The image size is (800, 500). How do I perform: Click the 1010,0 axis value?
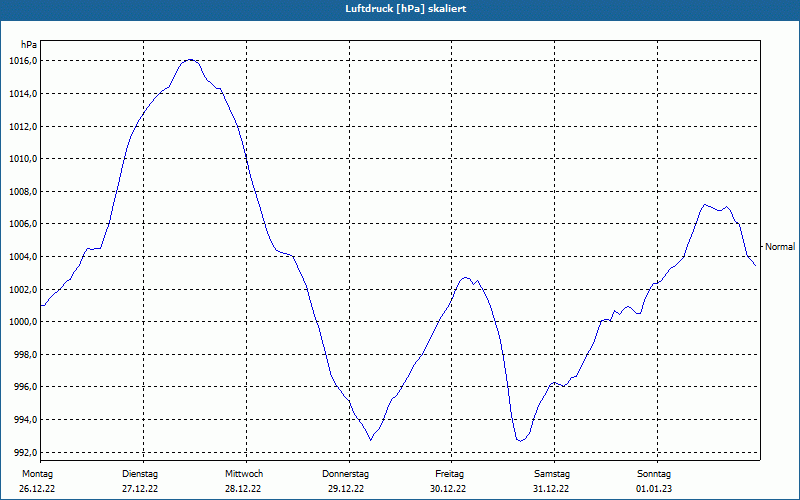click(x=23, y=159)
